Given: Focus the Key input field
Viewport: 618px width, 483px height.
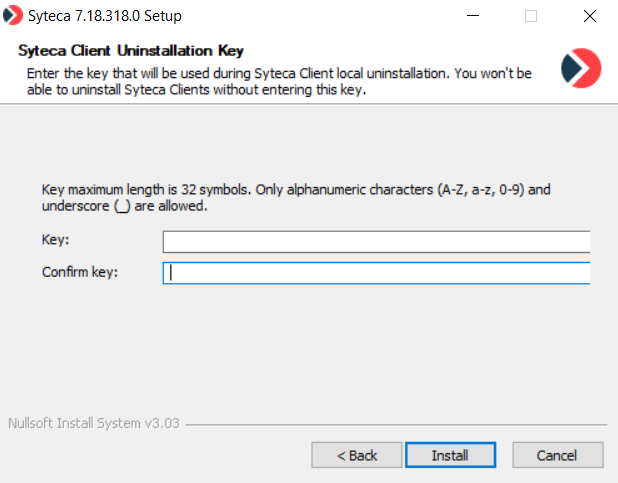Looking at the screenshot, I should click(376, 242).
